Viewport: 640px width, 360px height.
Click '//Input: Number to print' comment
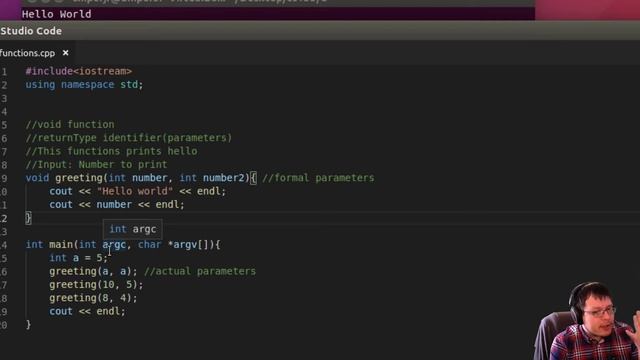click(x=96, y=164)
